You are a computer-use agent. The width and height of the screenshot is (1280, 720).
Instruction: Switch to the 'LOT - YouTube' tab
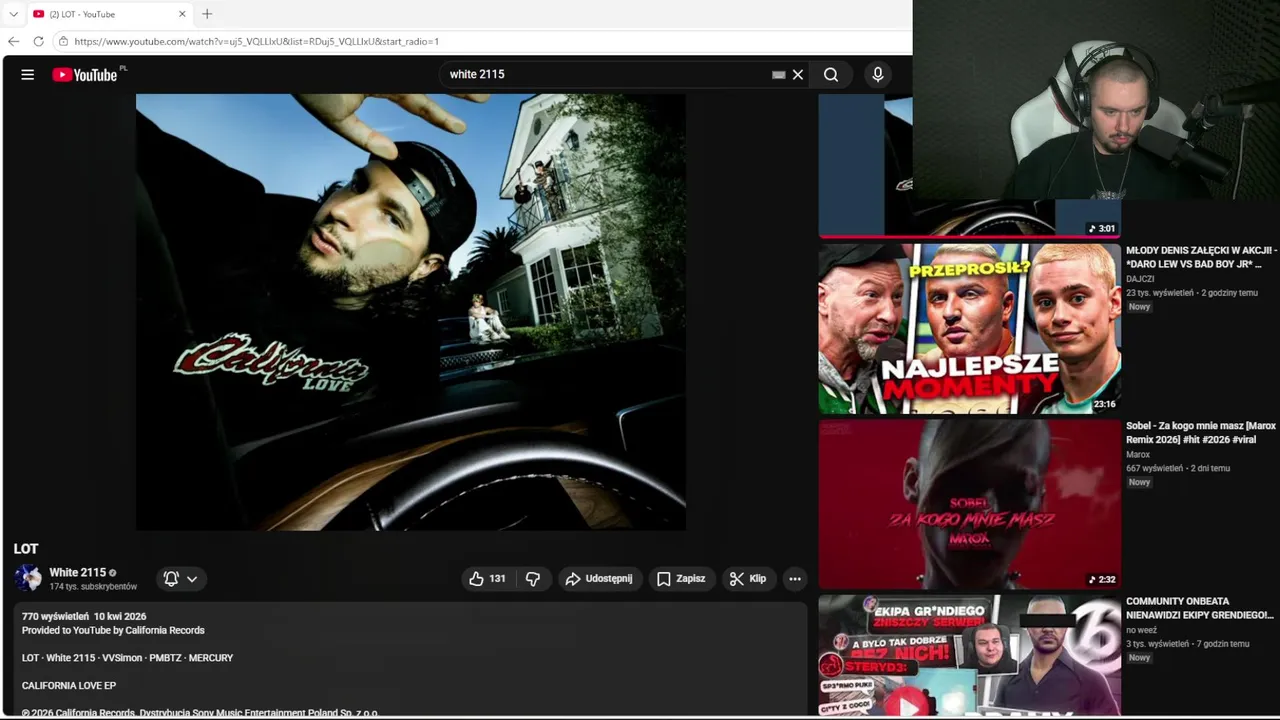coord(108,14)
